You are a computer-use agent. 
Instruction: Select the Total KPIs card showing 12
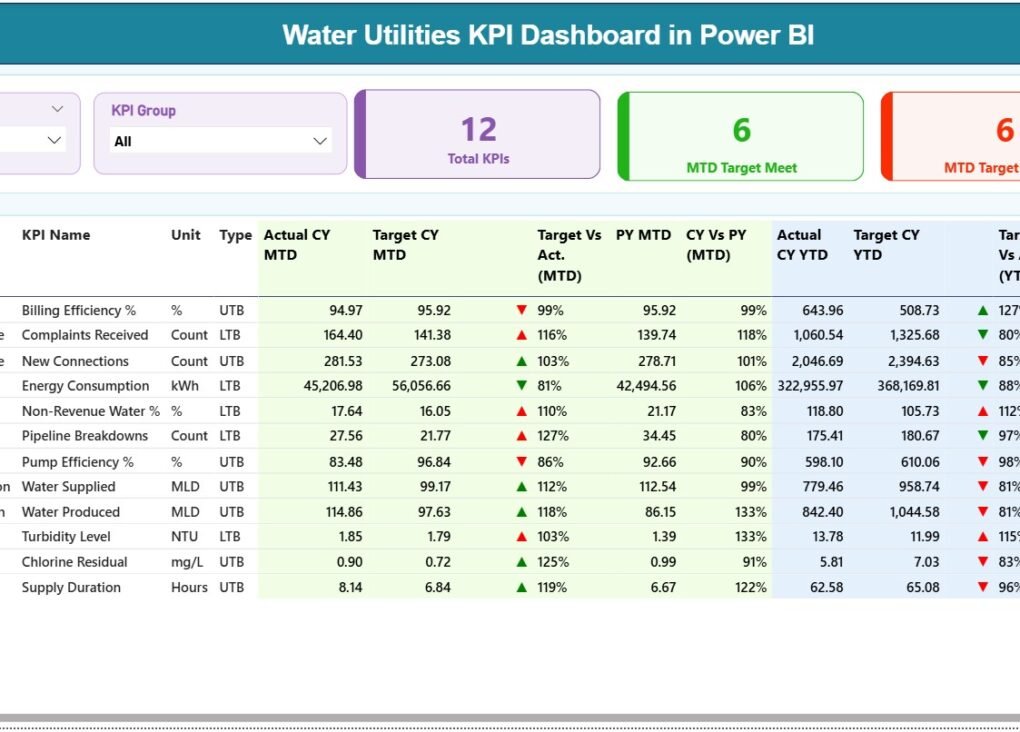click(x=477, y=134)
